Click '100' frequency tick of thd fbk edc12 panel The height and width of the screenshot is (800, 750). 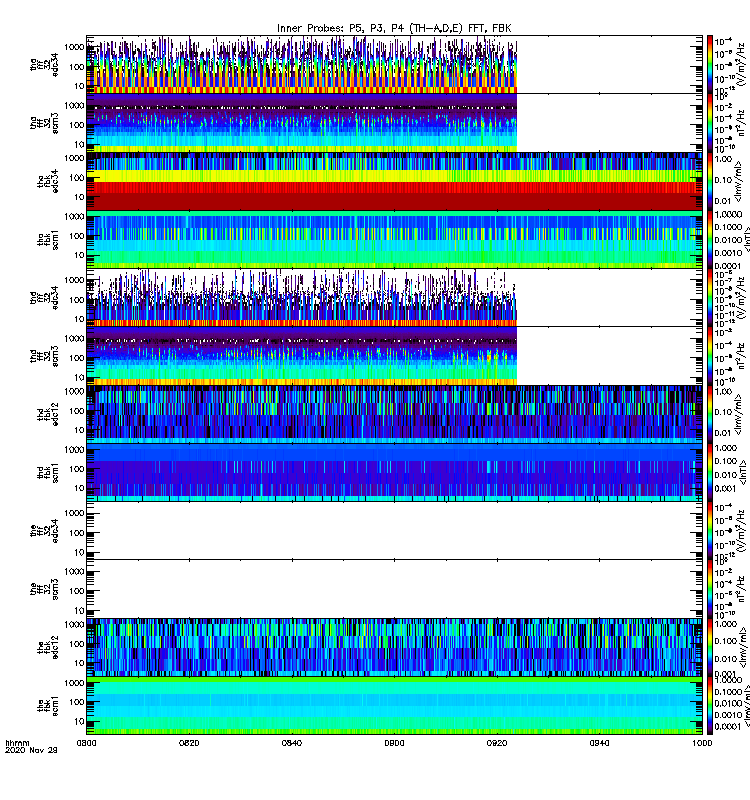coord(77,411)
